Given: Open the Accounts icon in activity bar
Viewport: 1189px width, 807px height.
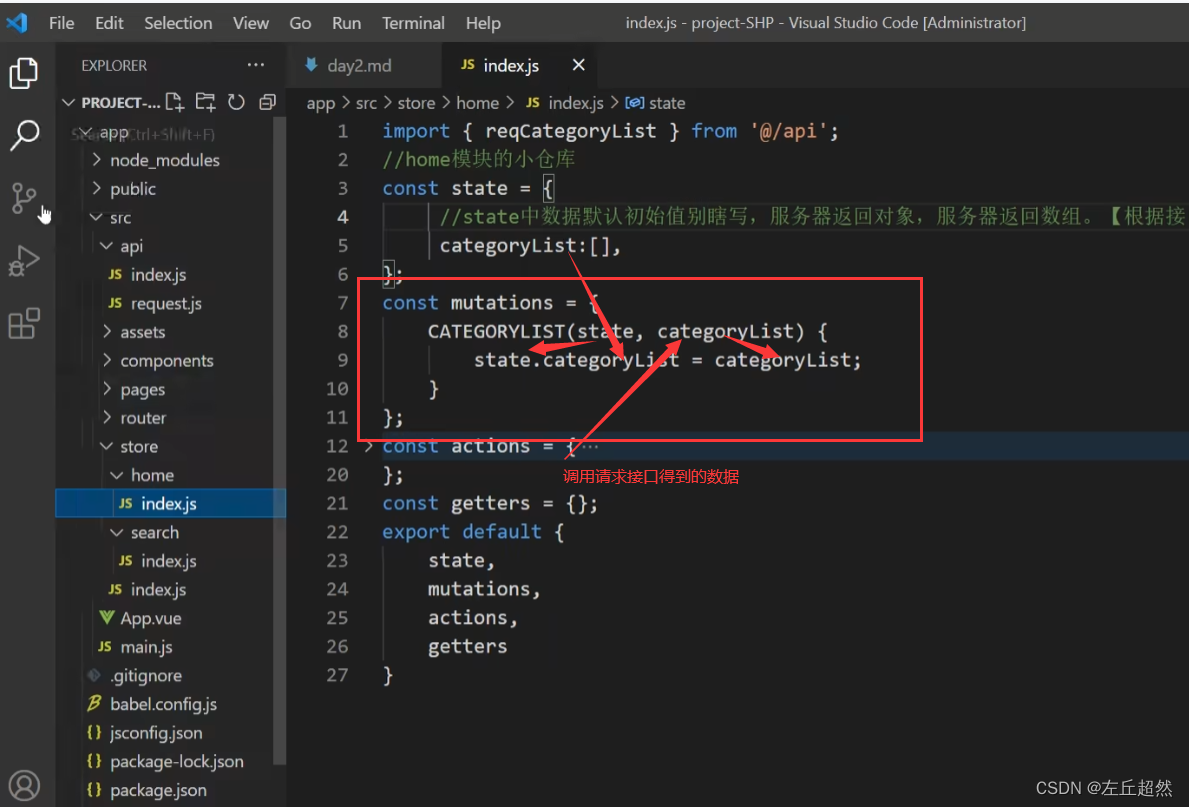Looking at the screenshot, I should pos(24,786).
